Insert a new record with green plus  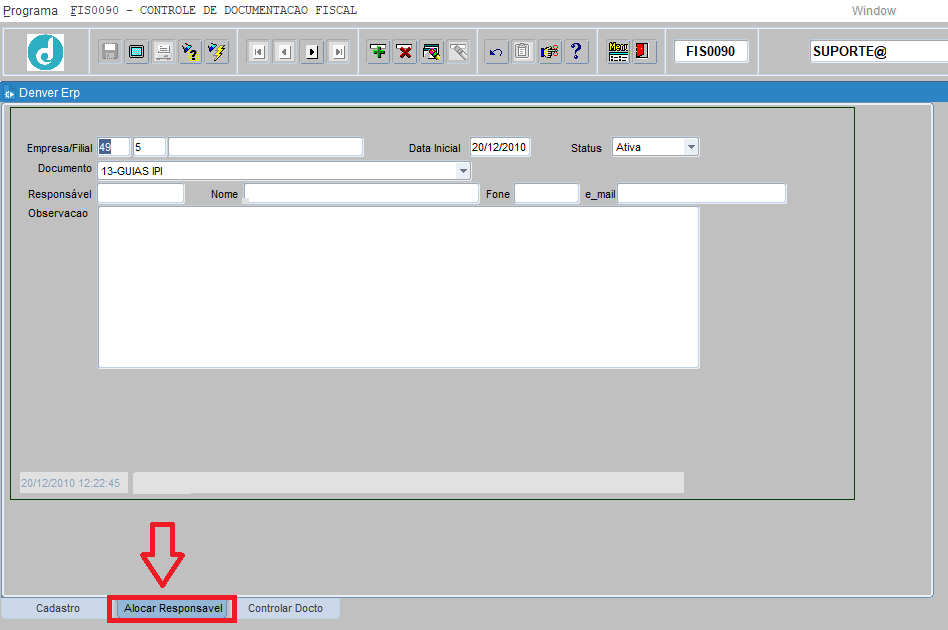(x=378, y=52)
